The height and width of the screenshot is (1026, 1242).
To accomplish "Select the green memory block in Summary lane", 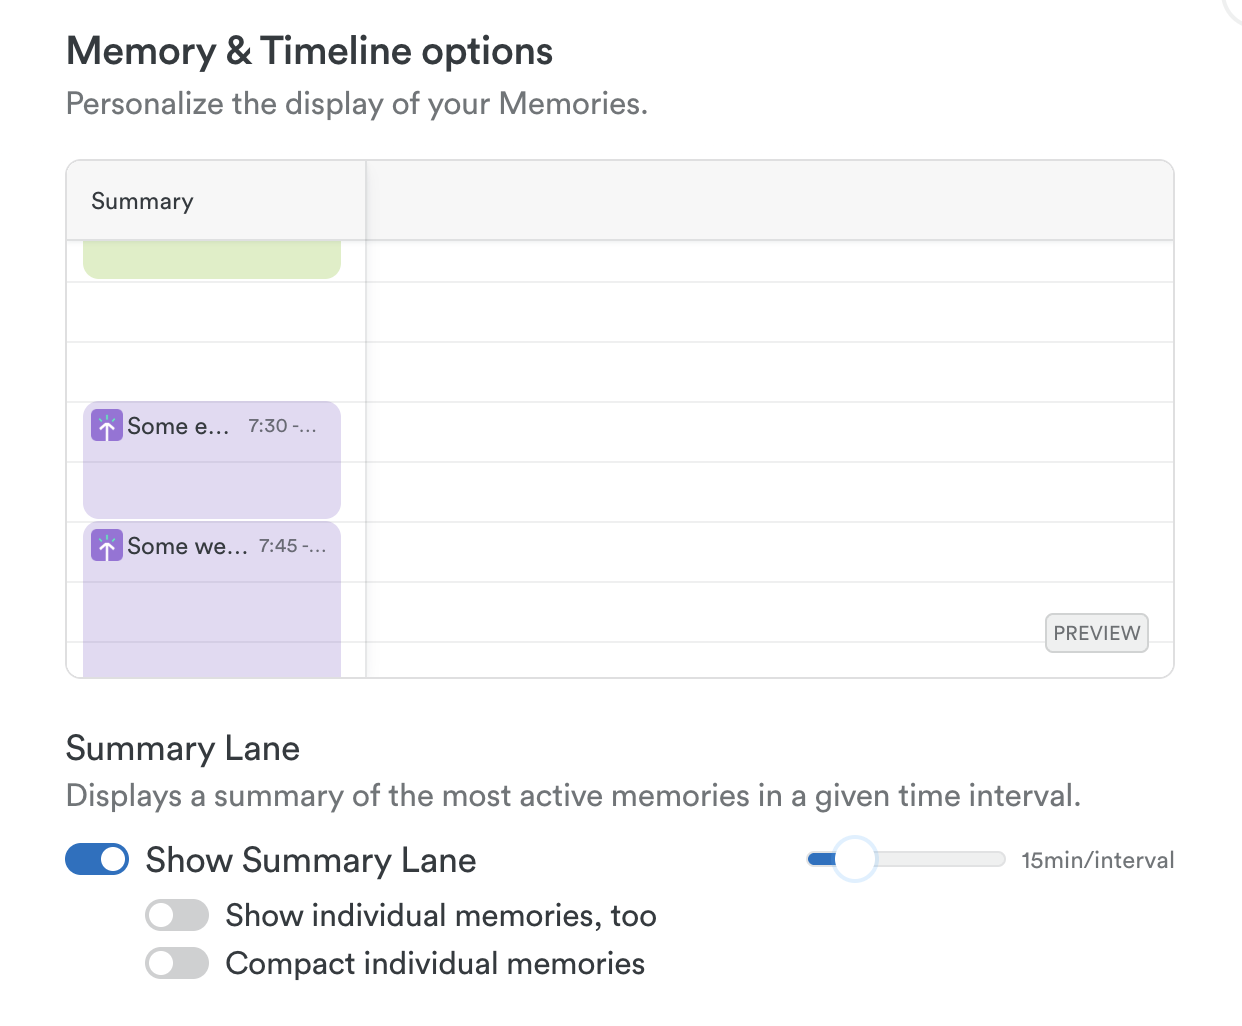I will point(212,259).
